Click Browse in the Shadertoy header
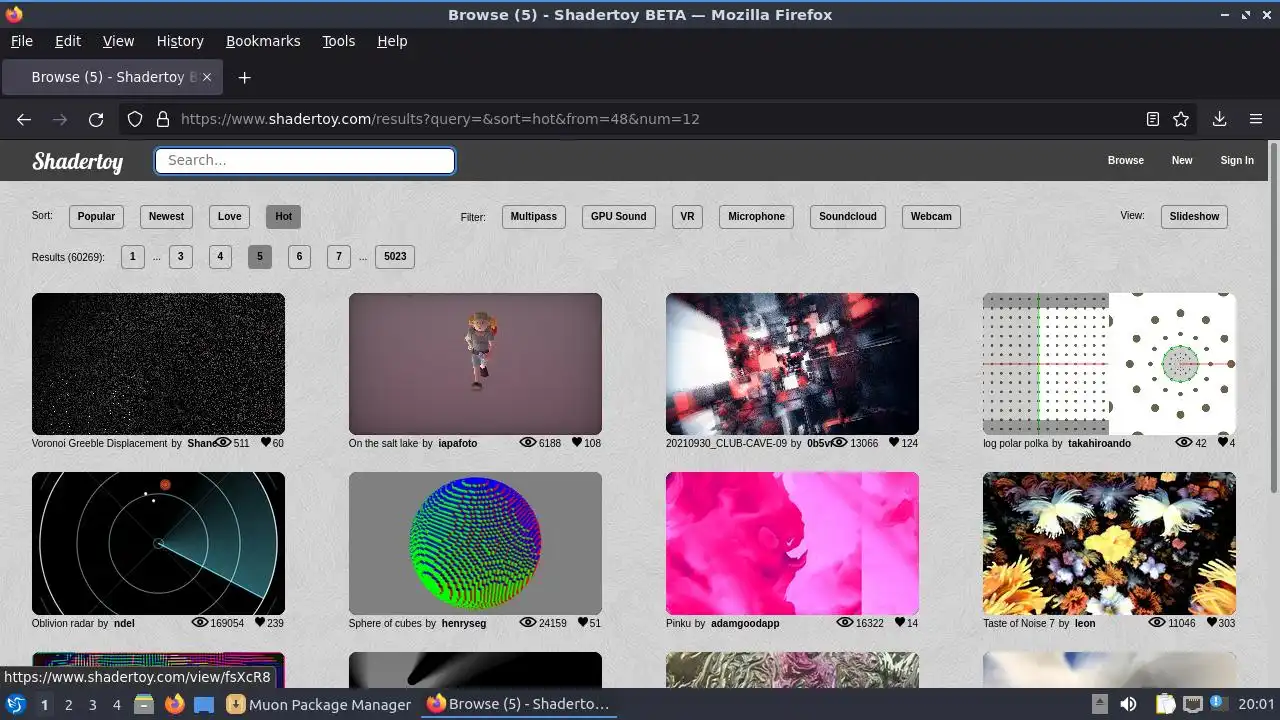The image size is (1280, 720). (1125, 160)
